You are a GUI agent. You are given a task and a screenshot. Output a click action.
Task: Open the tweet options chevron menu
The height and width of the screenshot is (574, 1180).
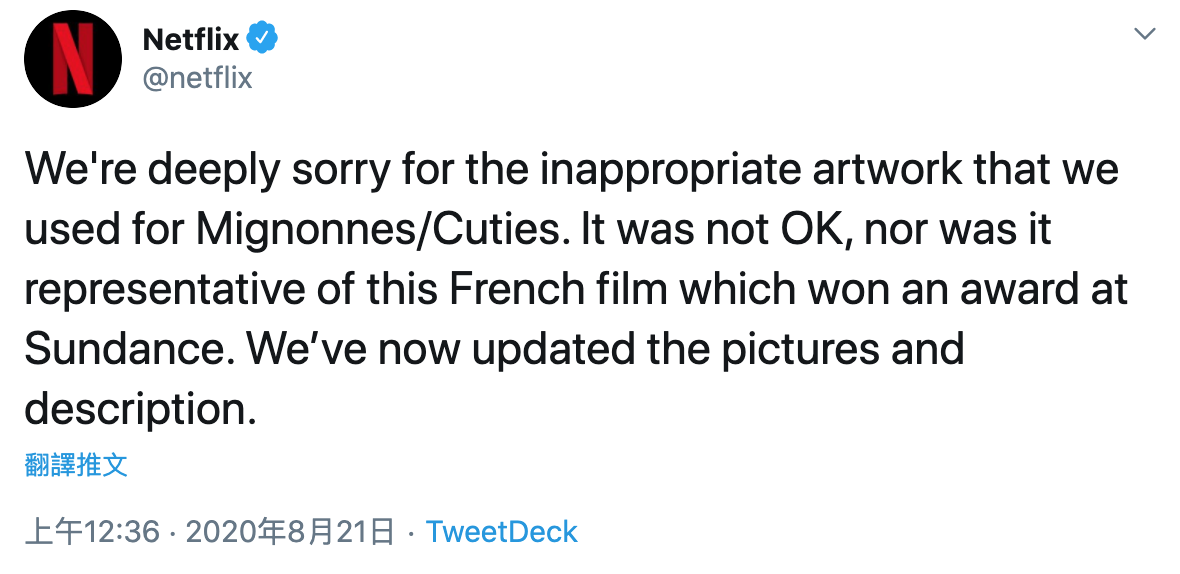point(1144,35)
